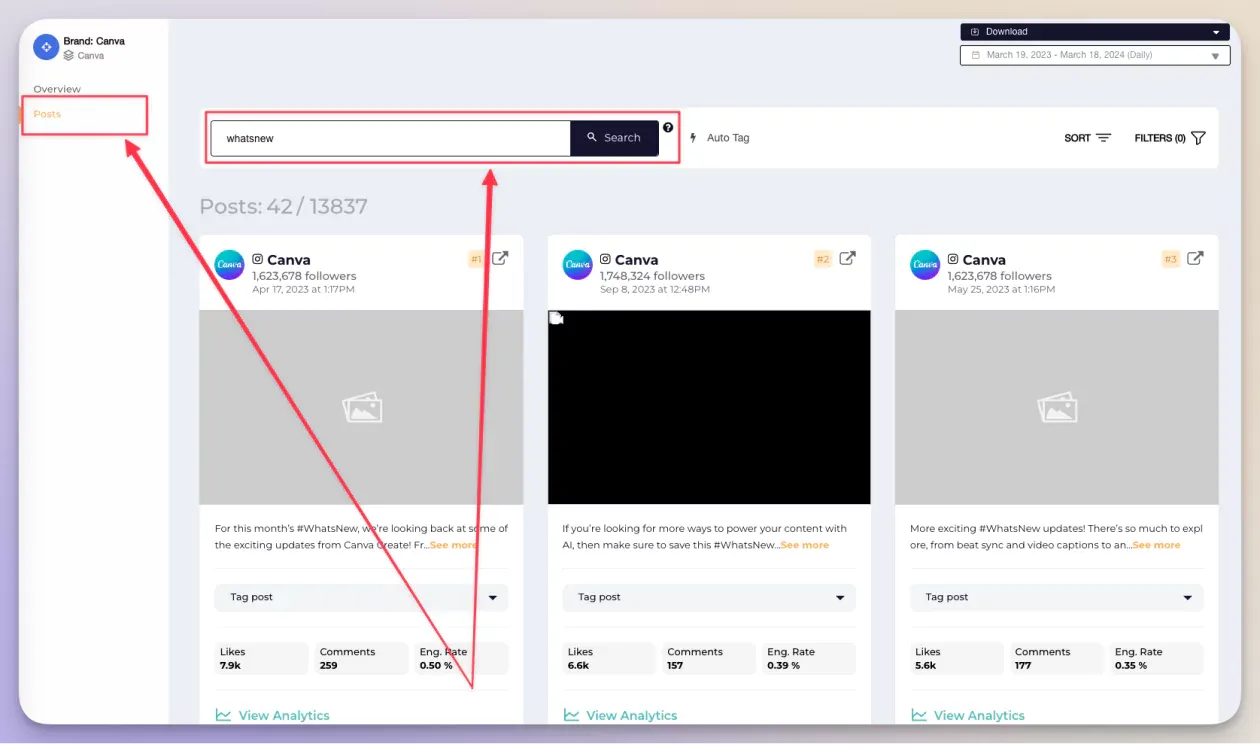Click video camera icon on Sep 8 post
This screenshot has width=1260, height=744.
coord(557,319)
